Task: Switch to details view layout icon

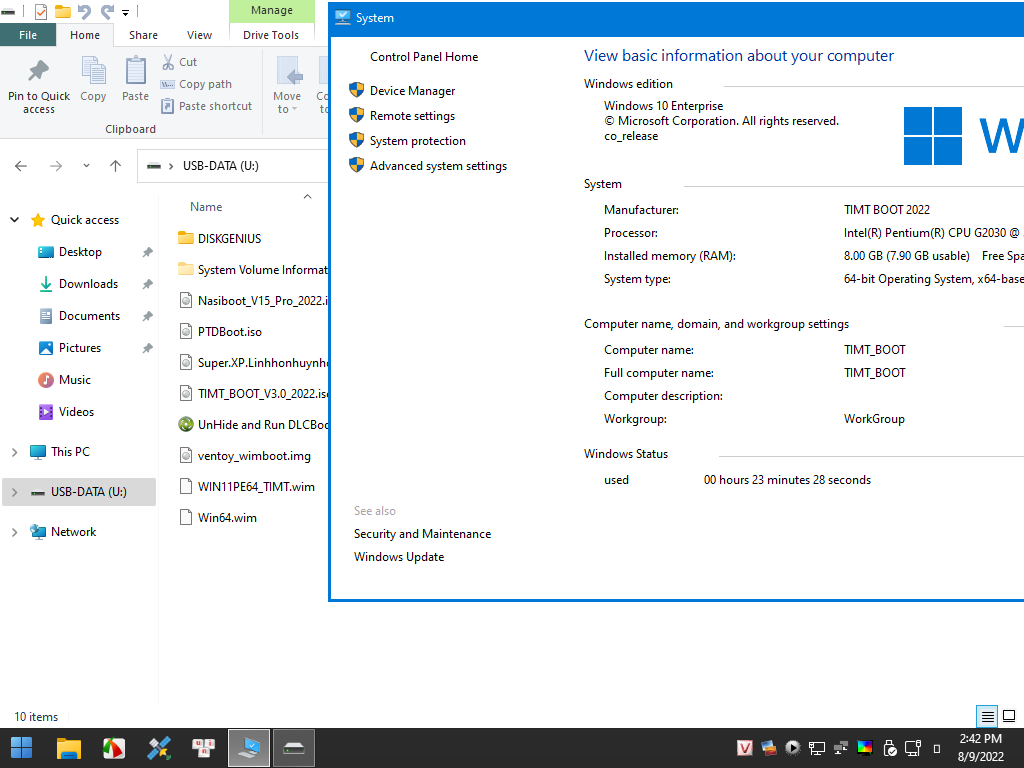Action: (987, 716)
